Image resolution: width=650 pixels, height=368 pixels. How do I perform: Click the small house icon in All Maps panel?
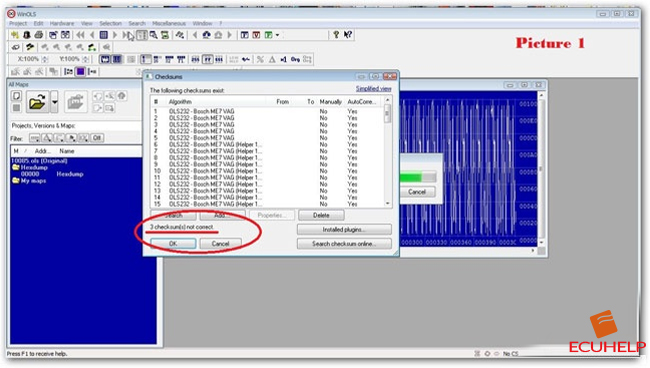121,96
